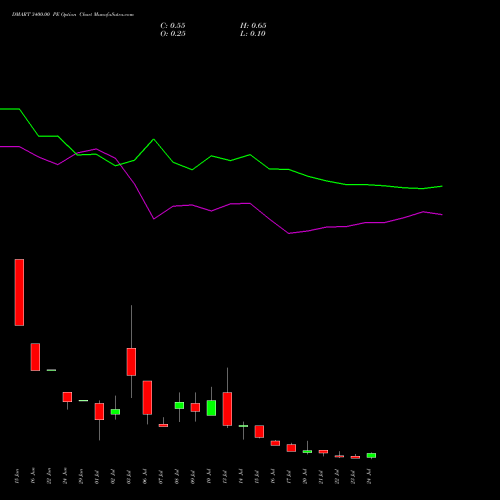Click the green candle above 10 Jul
500x500 pixels.
point(211,408)
